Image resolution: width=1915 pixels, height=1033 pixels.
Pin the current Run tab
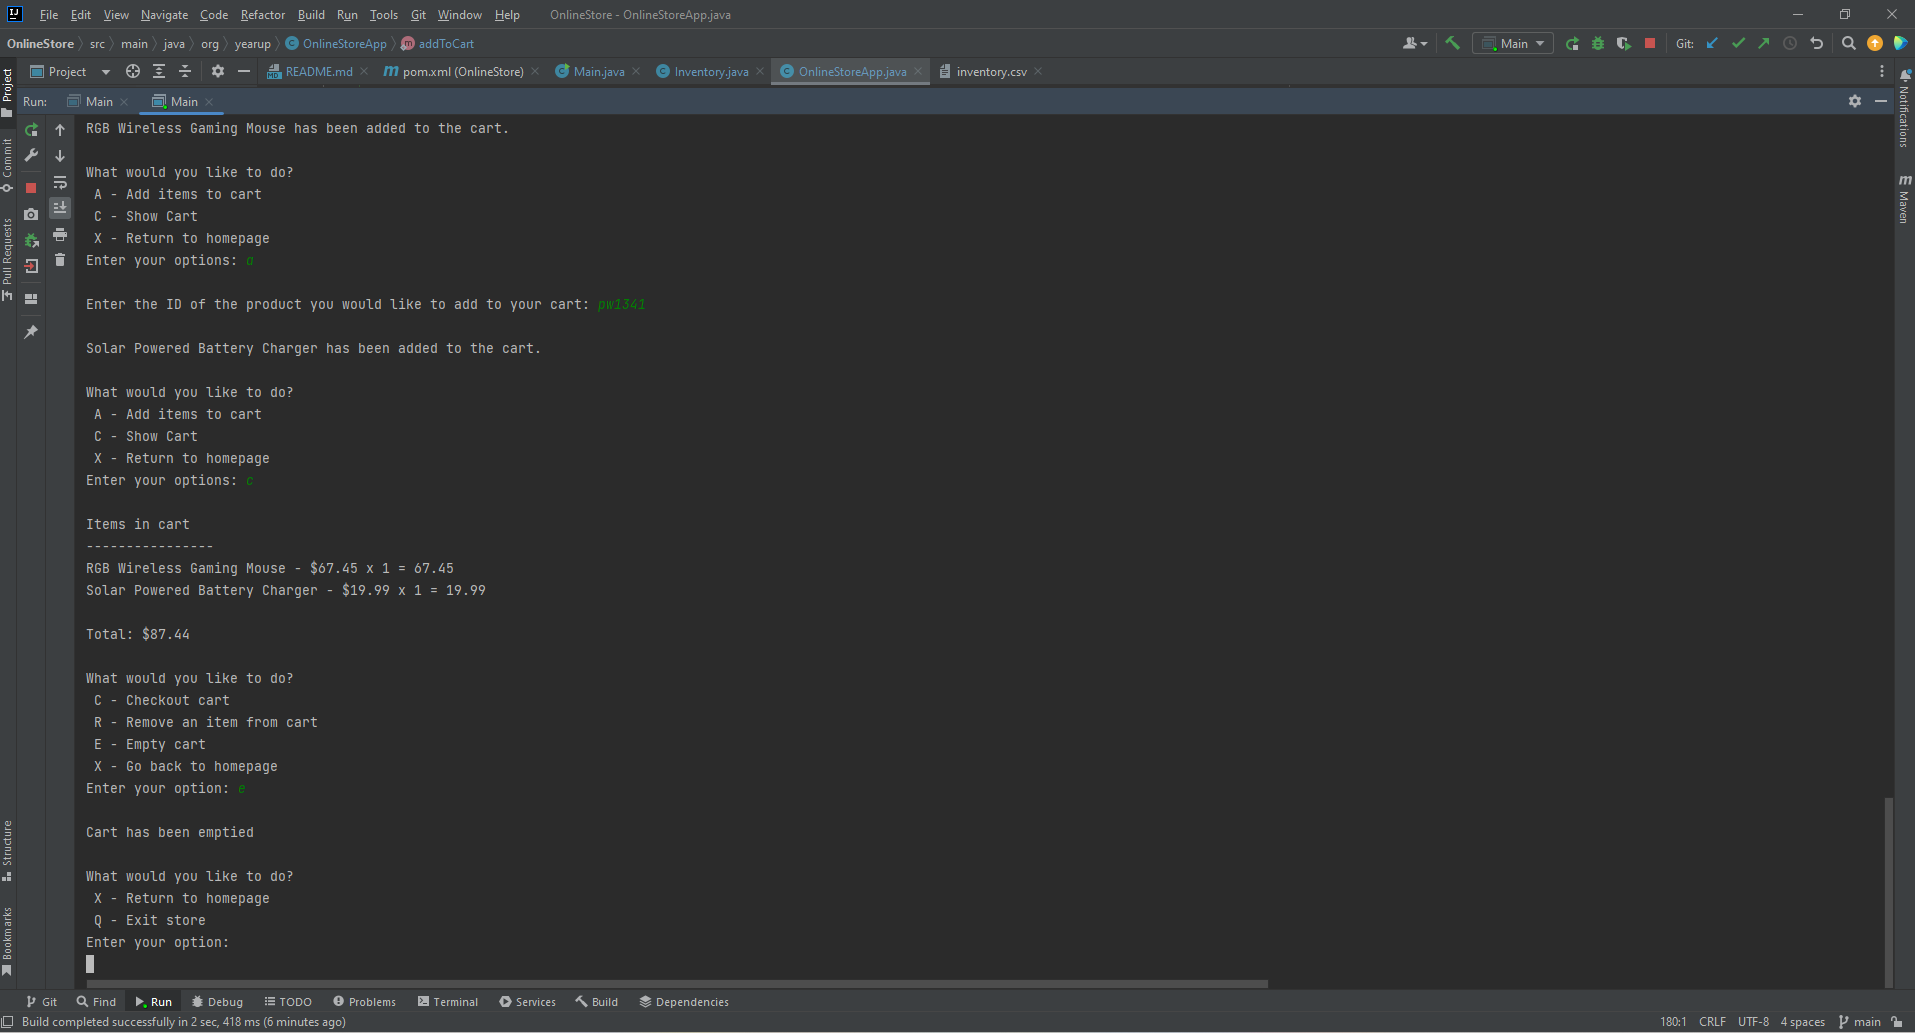31,332
